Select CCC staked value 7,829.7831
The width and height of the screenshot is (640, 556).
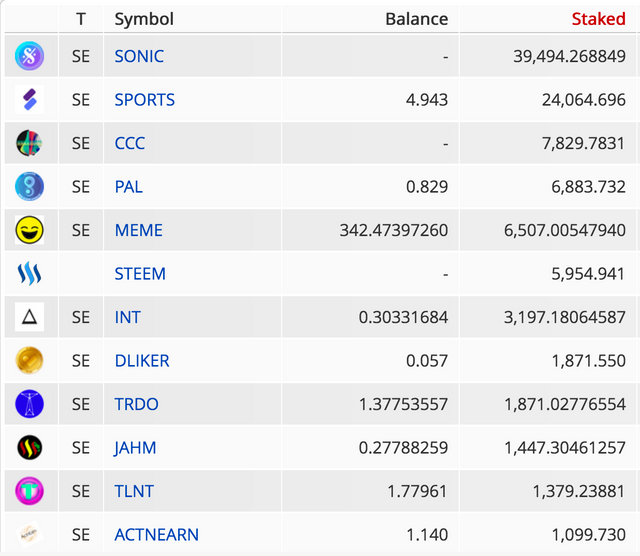(583, 143)
